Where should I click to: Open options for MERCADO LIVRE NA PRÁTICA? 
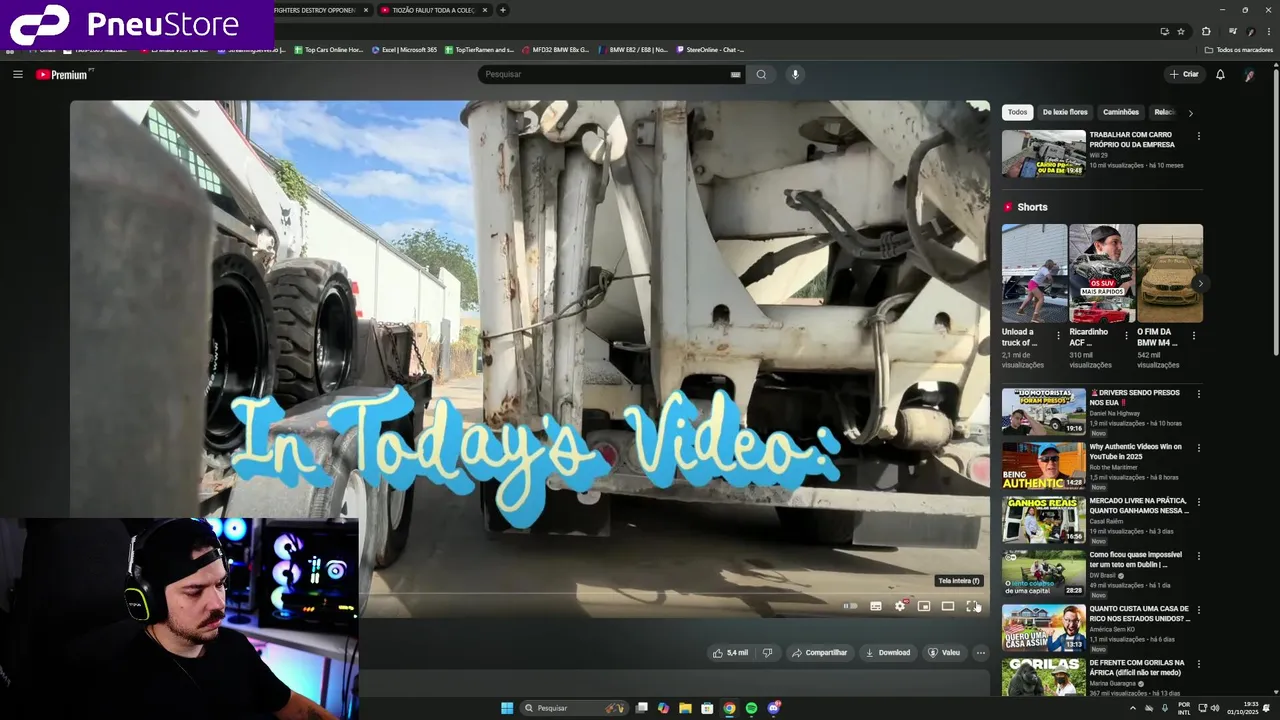[x=1198, y=502]
